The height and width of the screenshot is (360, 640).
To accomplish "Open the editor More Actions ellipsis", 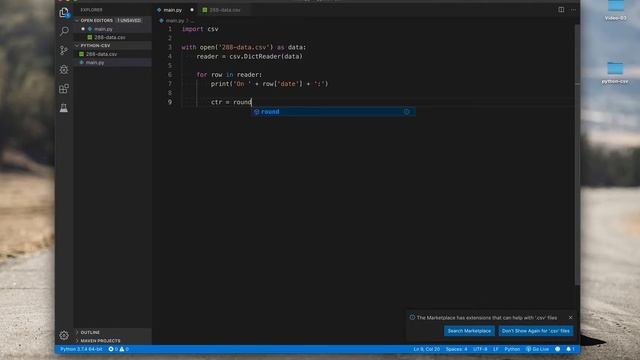I will 573,10.
